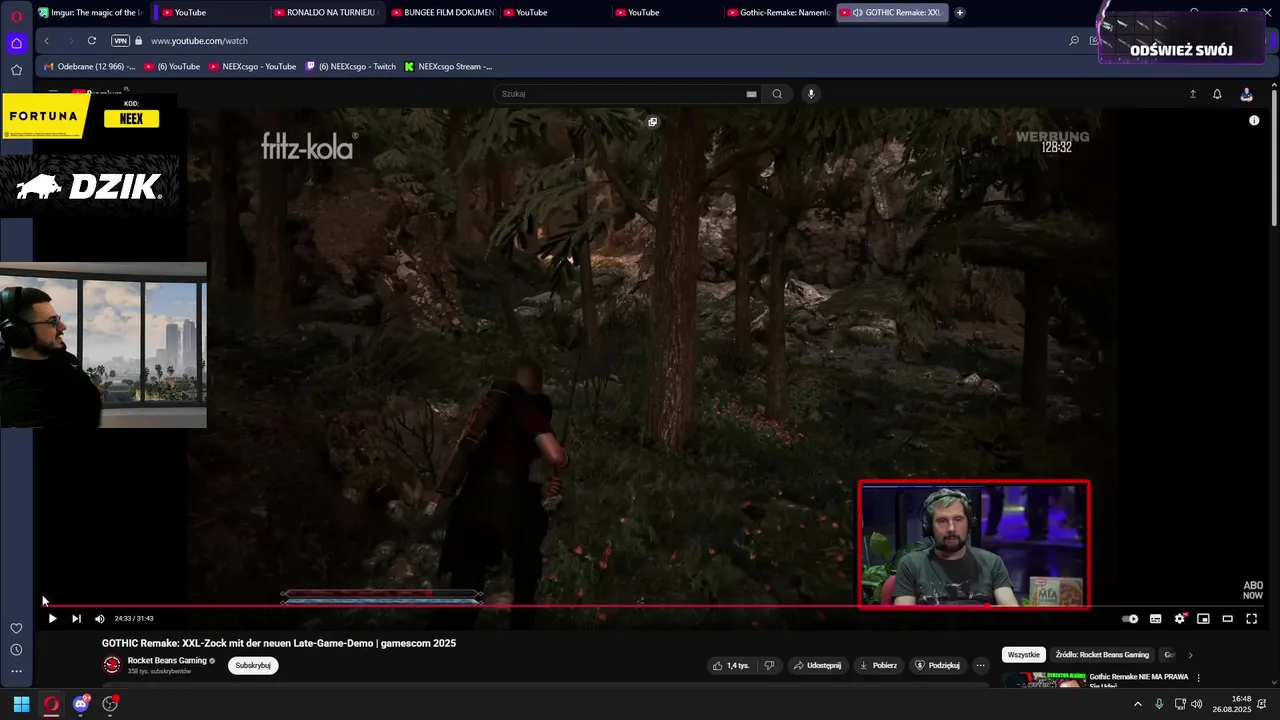Open Windows Start menu
Screen dimensions: 1280x720
pos(21,704)
